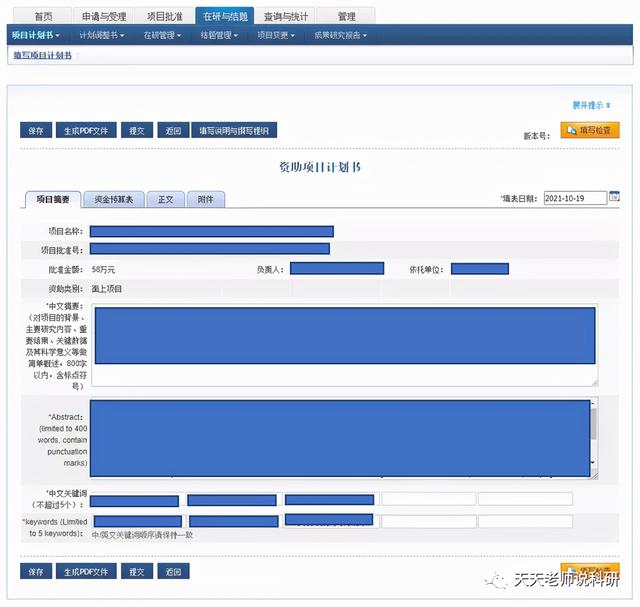This screenshot has height=607, width=640.
Task: Open the calendar icon beside the date field
Action: pyautogui.click(x=614, y=196)
